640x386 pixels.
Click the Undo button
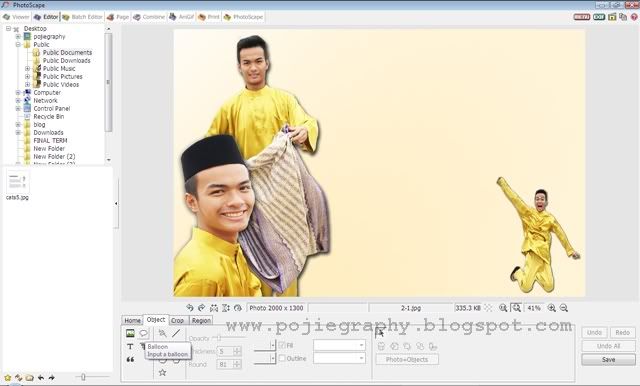tap(594, 333)
